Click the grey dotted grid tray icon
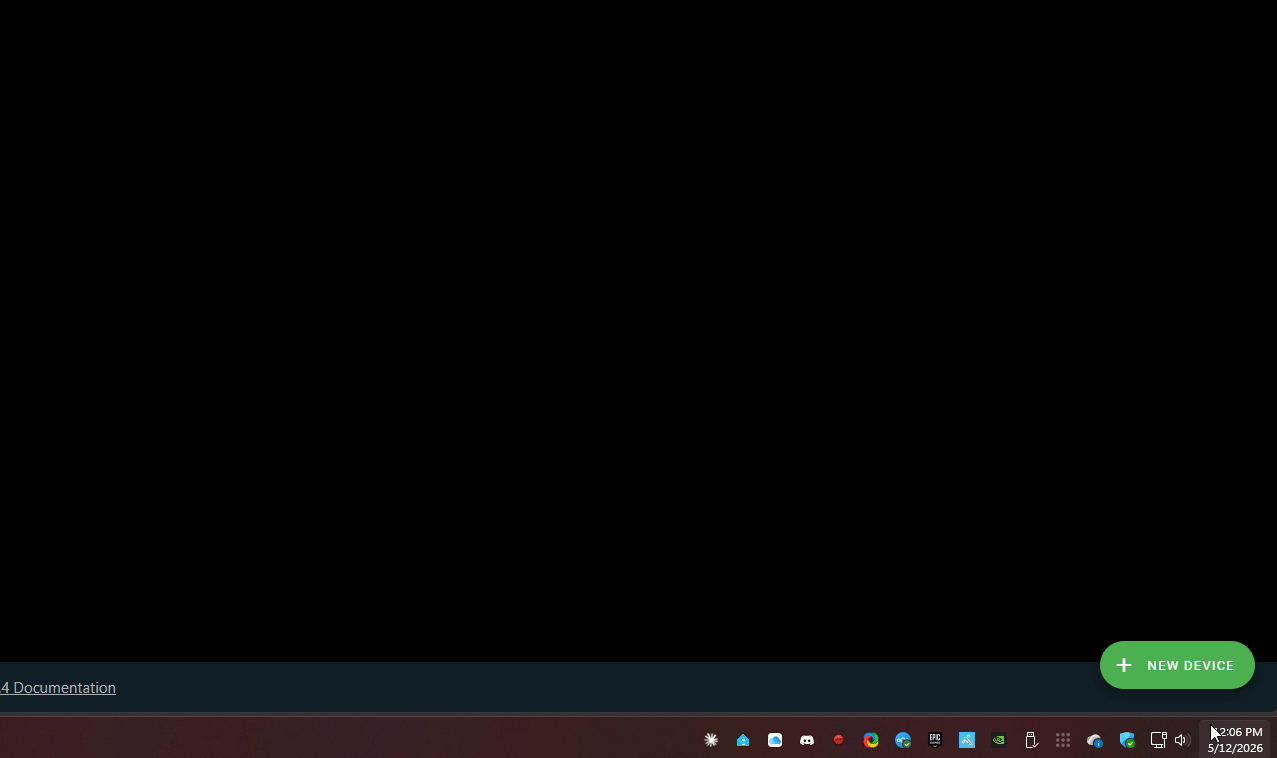1277x758 pixels. [x=1063, y=740]
